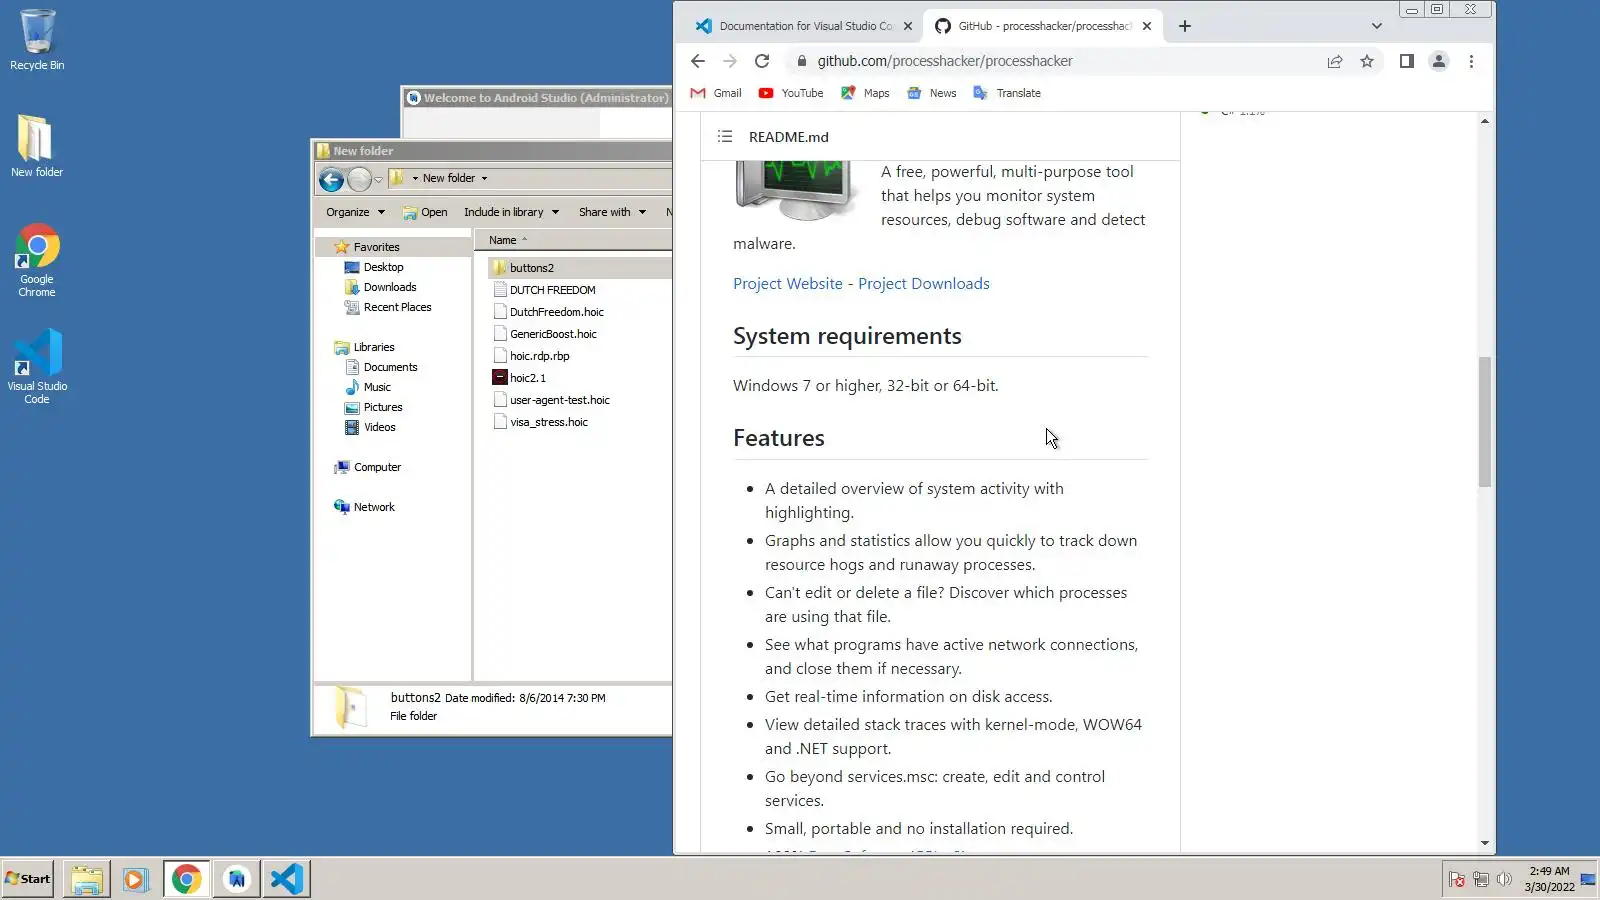Click the Explorer forward button
The image size is (1600, 900).
(x=359, y=179)
